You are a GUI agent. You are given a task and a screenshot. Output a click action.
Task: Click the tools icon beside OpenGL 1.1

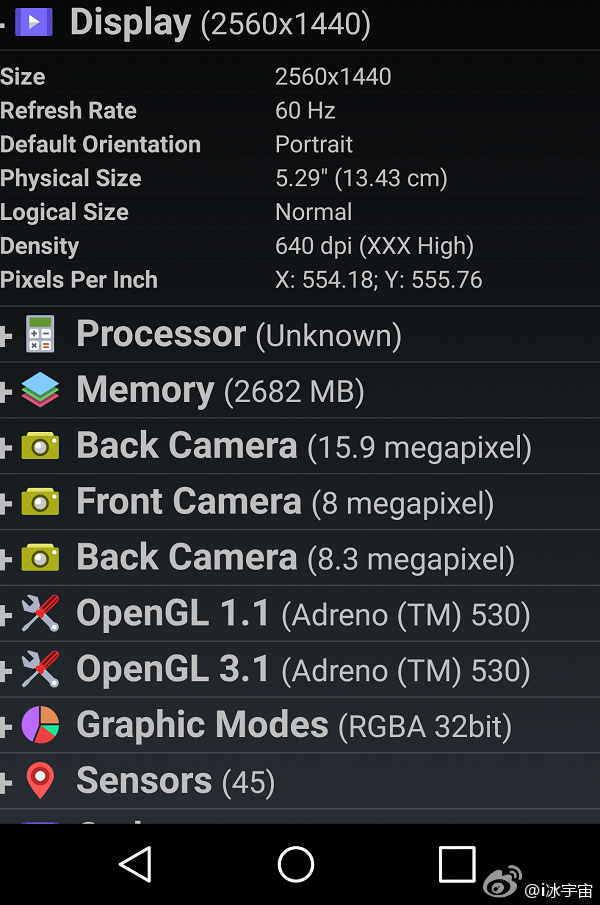coord(40,614)
